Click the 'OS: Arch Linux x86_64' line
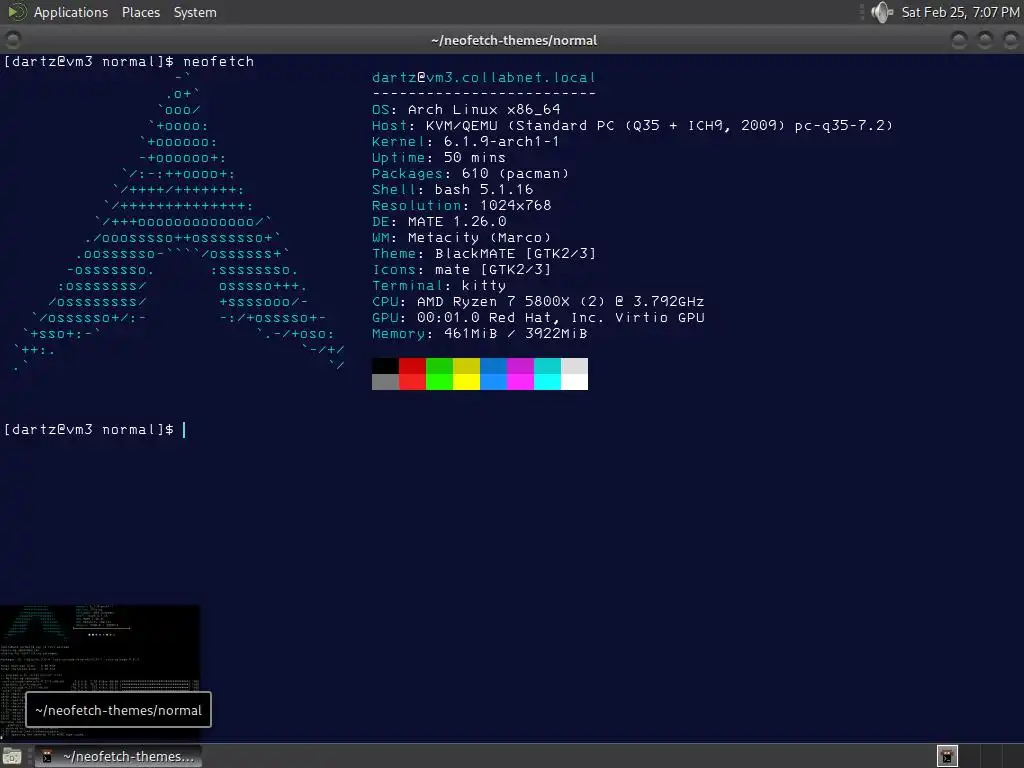Viewport: 1024px width, 768px height. pos(466,110)
